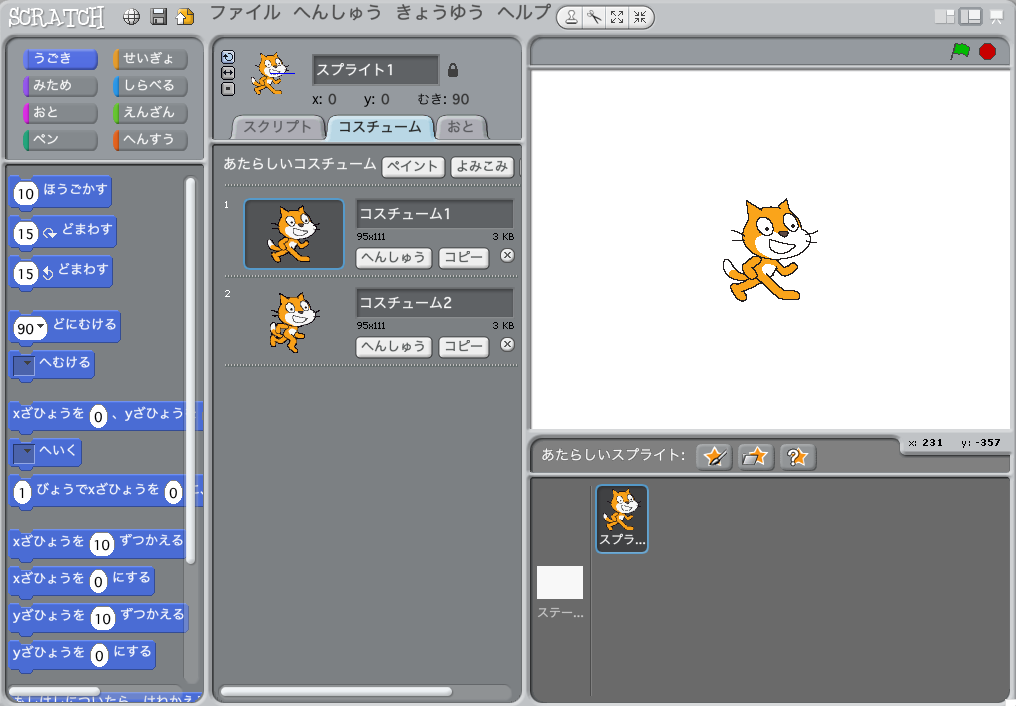The width and height of the screenshot is (1016, 706).
Task: Select the しらべる block category
Action: click(x=150, y=85)
